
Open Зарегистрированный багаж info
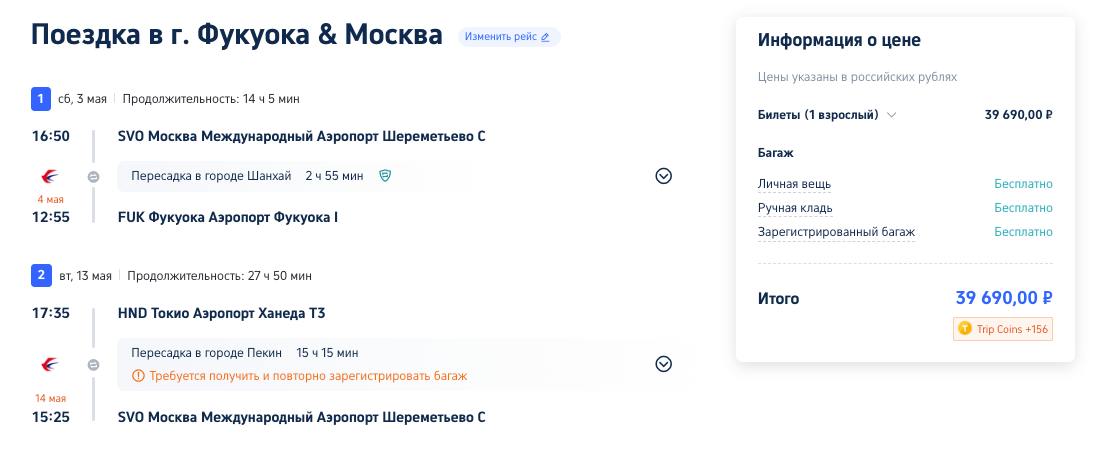coord(836,232)
